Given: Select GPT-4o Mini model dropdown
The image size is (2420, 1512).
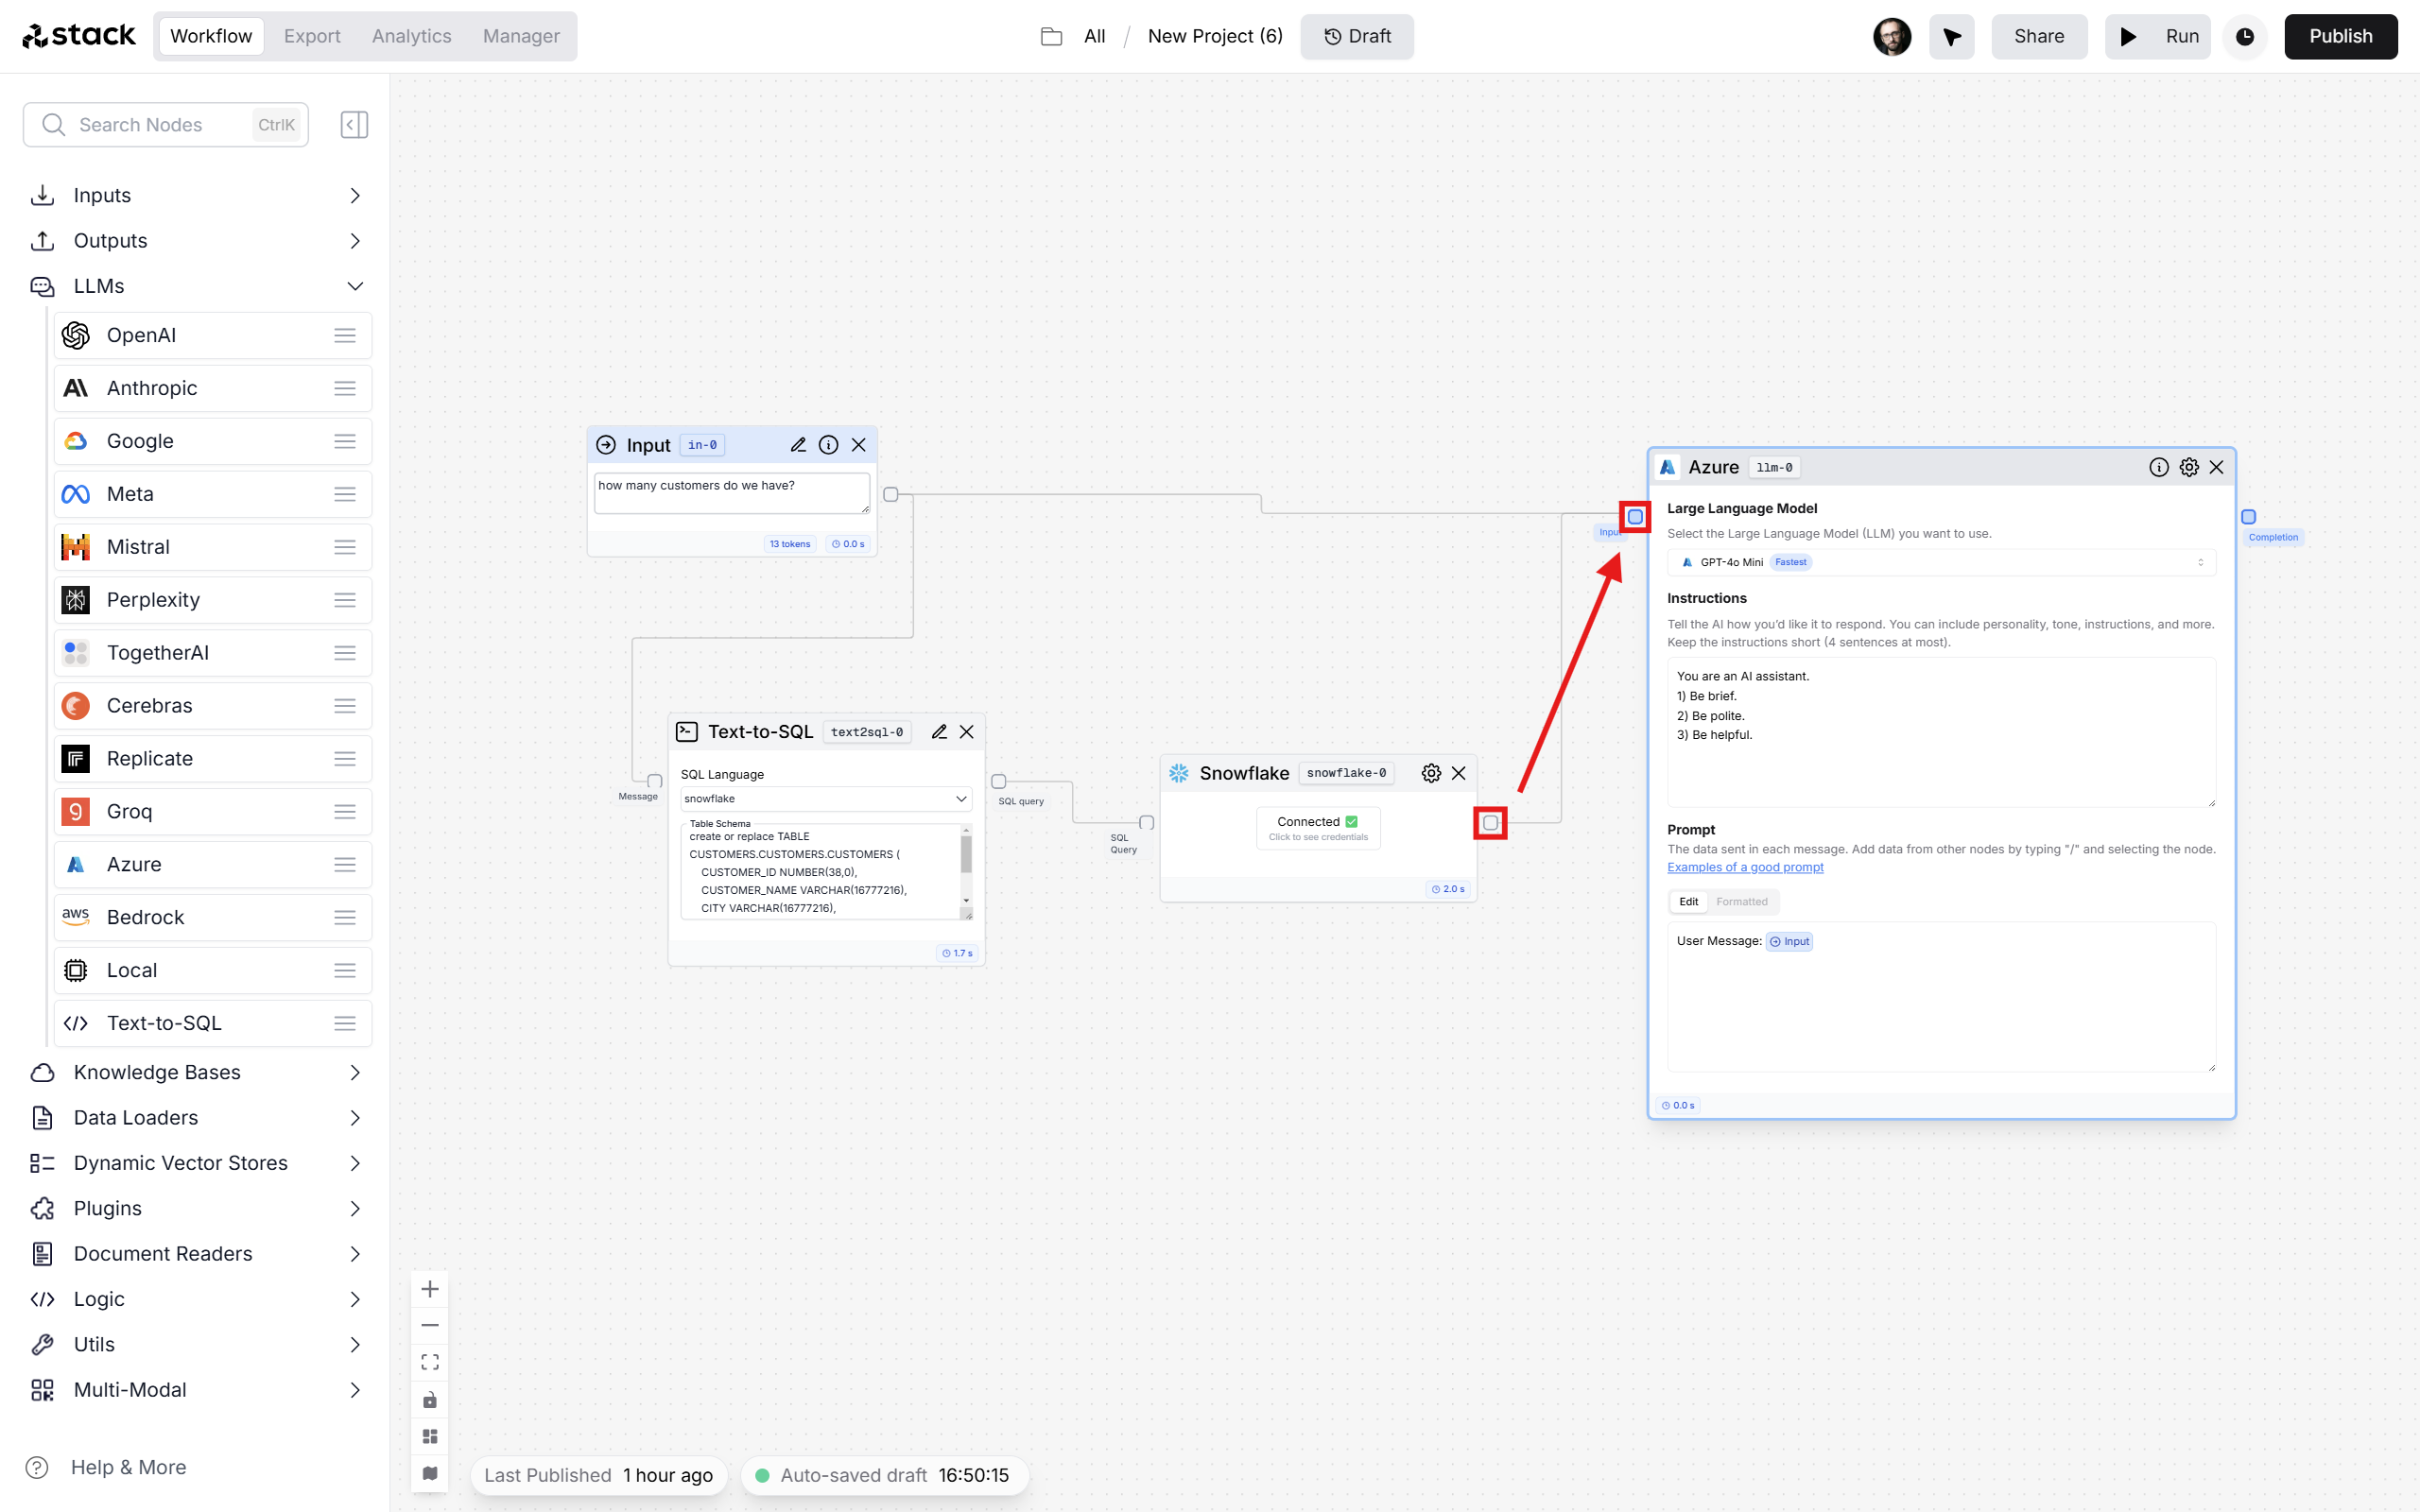Looking at the screenshot, I should point(1939,561).
